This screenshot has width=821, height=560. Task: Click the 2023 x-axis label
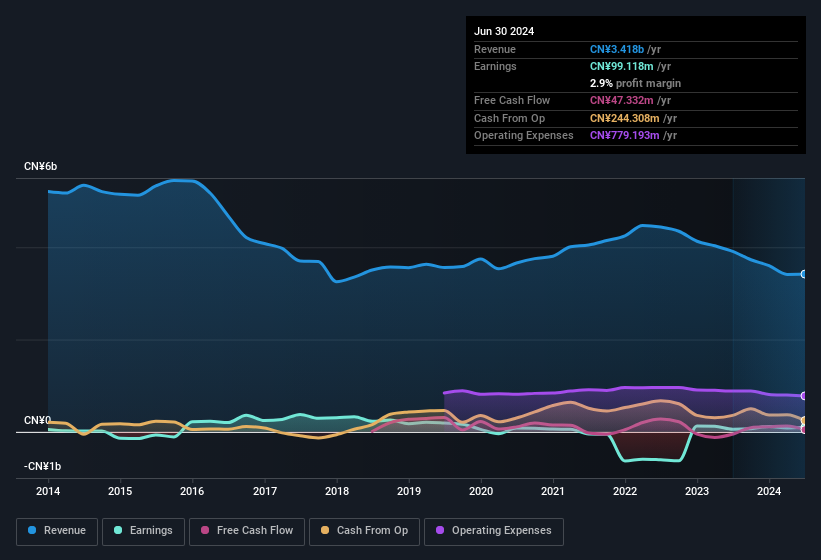pyautogui.click(x=697, y=491)
